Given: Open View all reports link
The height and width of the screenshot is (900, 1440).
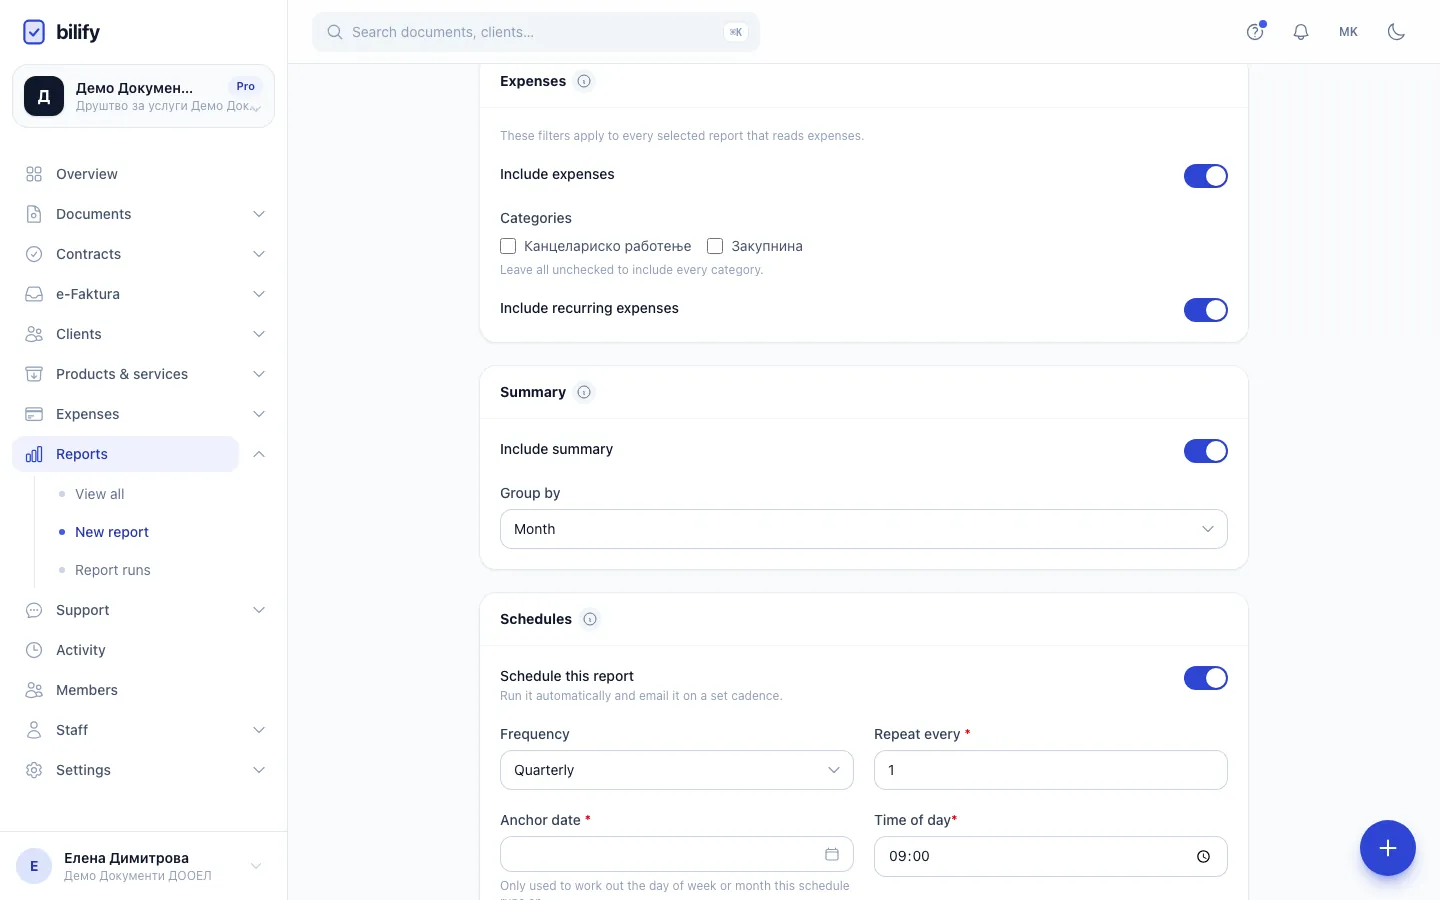Looking at the screenshot, I should (x=100, y=494).
